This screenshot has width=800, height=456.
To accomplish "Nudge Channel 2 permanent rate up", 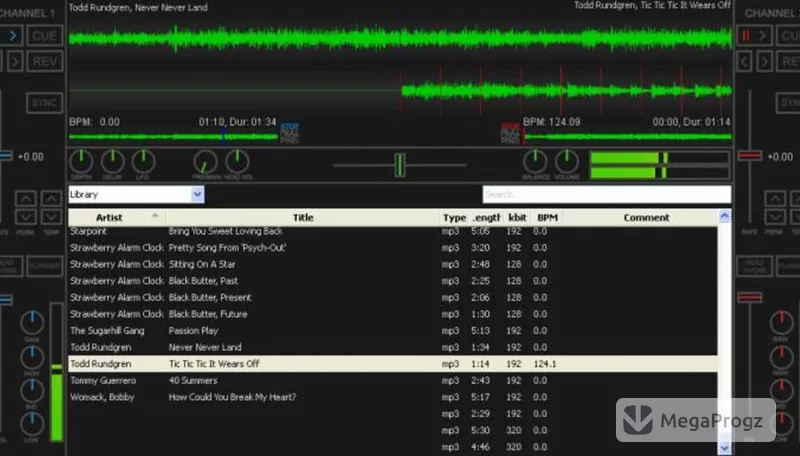I will coord(775,198).
